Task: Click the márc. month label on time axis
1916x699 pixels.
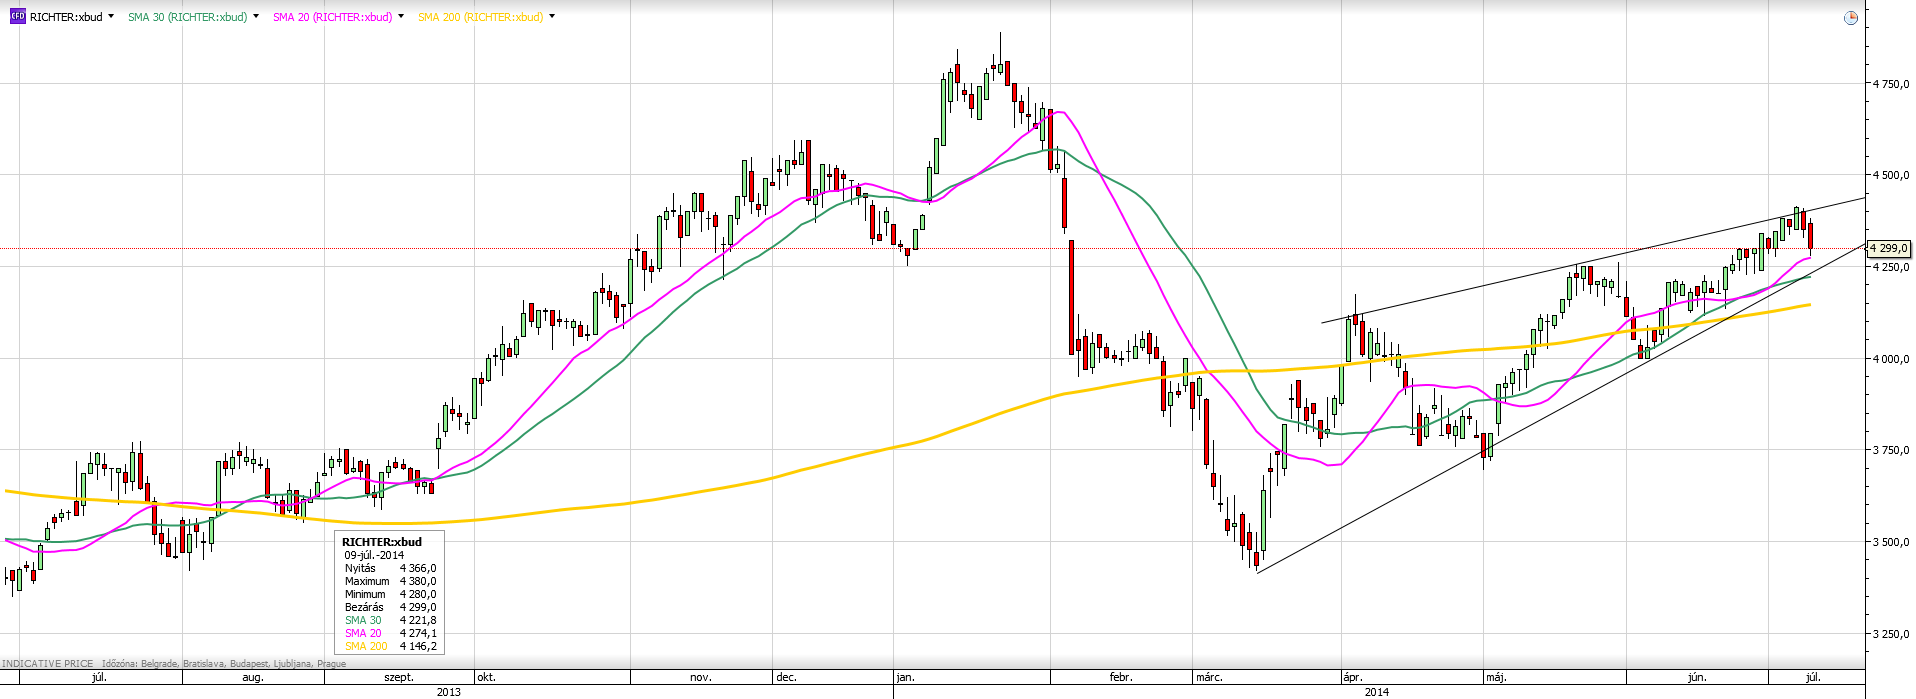Action: coord(1209,677)
